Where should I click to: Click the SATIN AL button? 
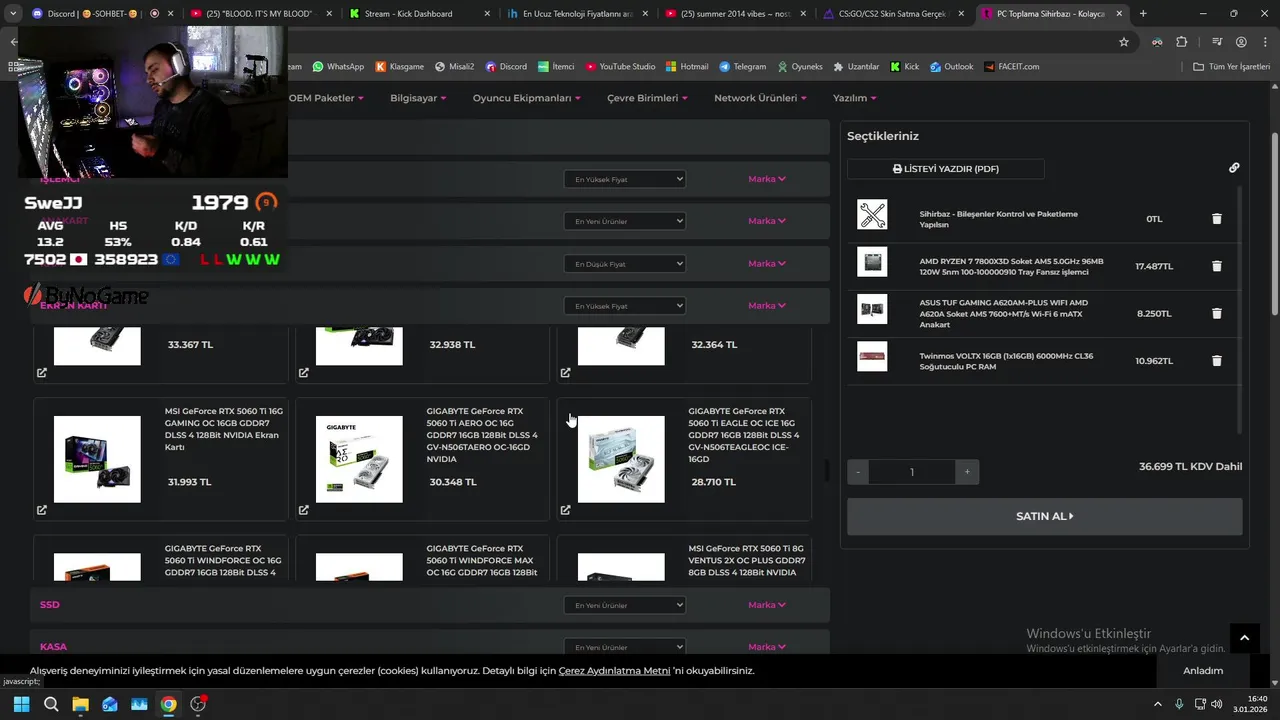1044,517
